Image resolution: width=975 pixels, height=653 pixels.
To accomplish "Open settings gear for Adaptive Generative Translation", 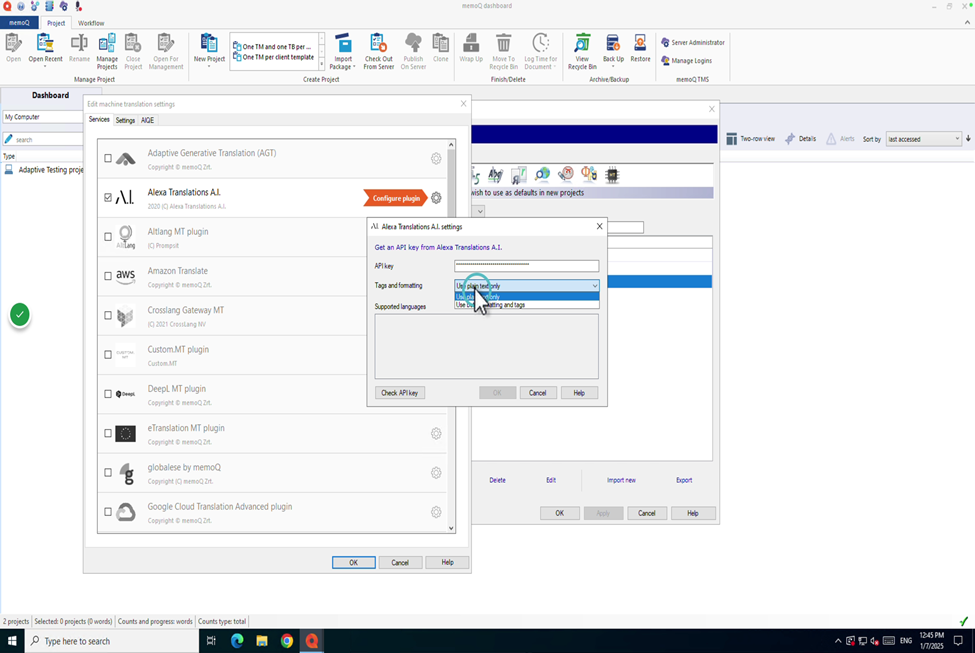I will (436, 159).
